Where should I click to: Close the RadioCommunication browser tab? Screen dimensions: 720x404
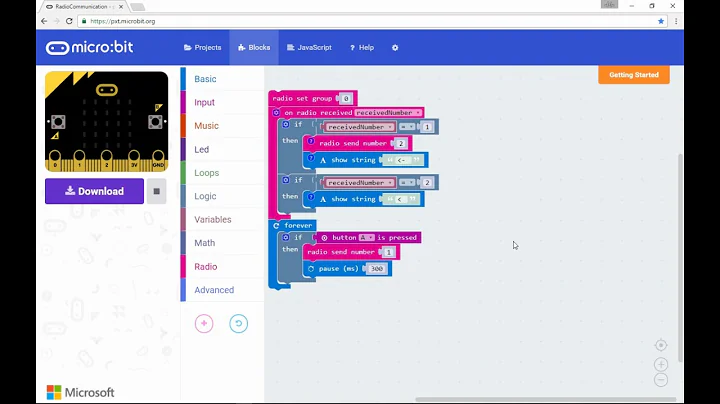click(121, 6)
